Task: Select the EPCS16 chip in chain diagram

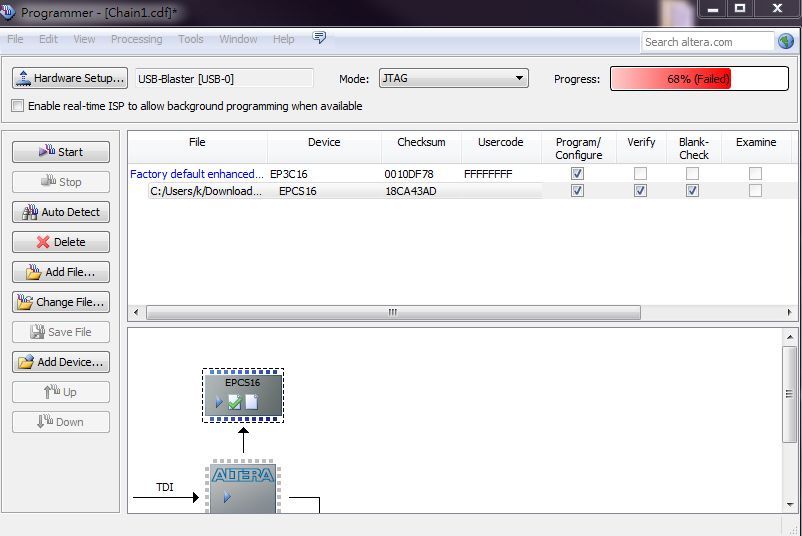Action: tap(243, 395)
